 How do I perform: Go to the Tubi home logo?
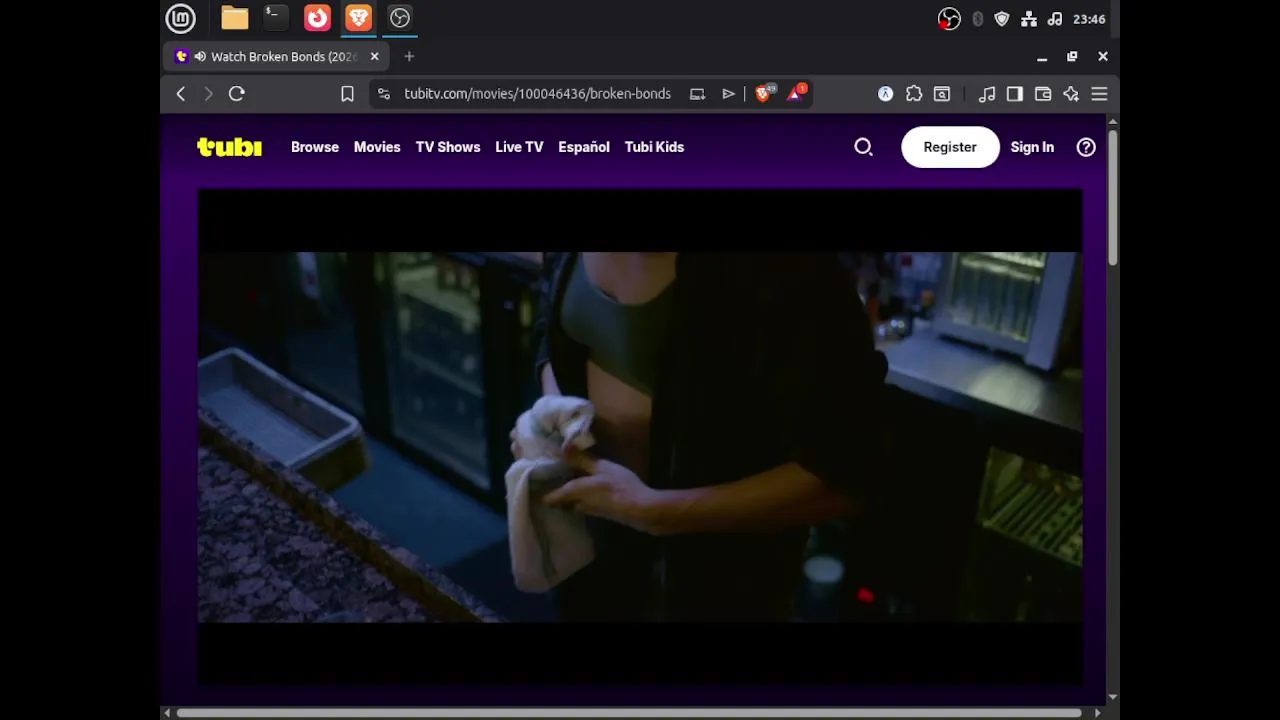tap(229, 147)
